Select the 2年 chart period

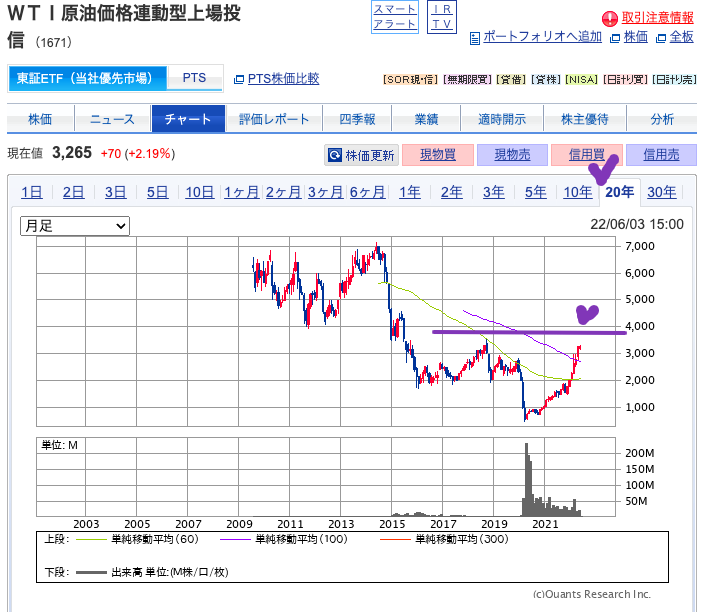point(451,192)
